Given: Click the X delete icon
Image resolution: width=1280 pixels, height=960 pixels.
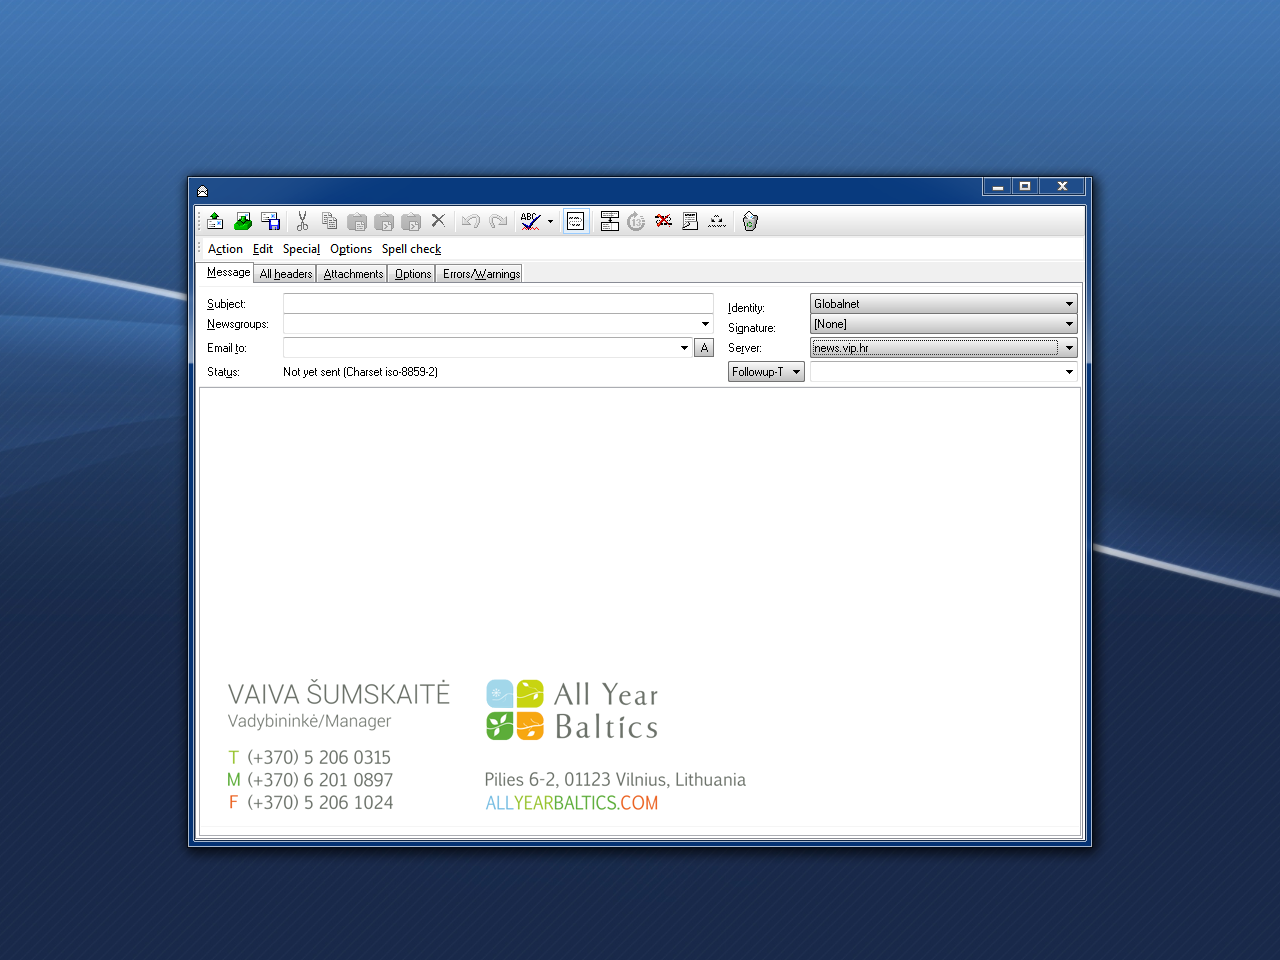Looking at the screenshot, I should click(438, 221).
